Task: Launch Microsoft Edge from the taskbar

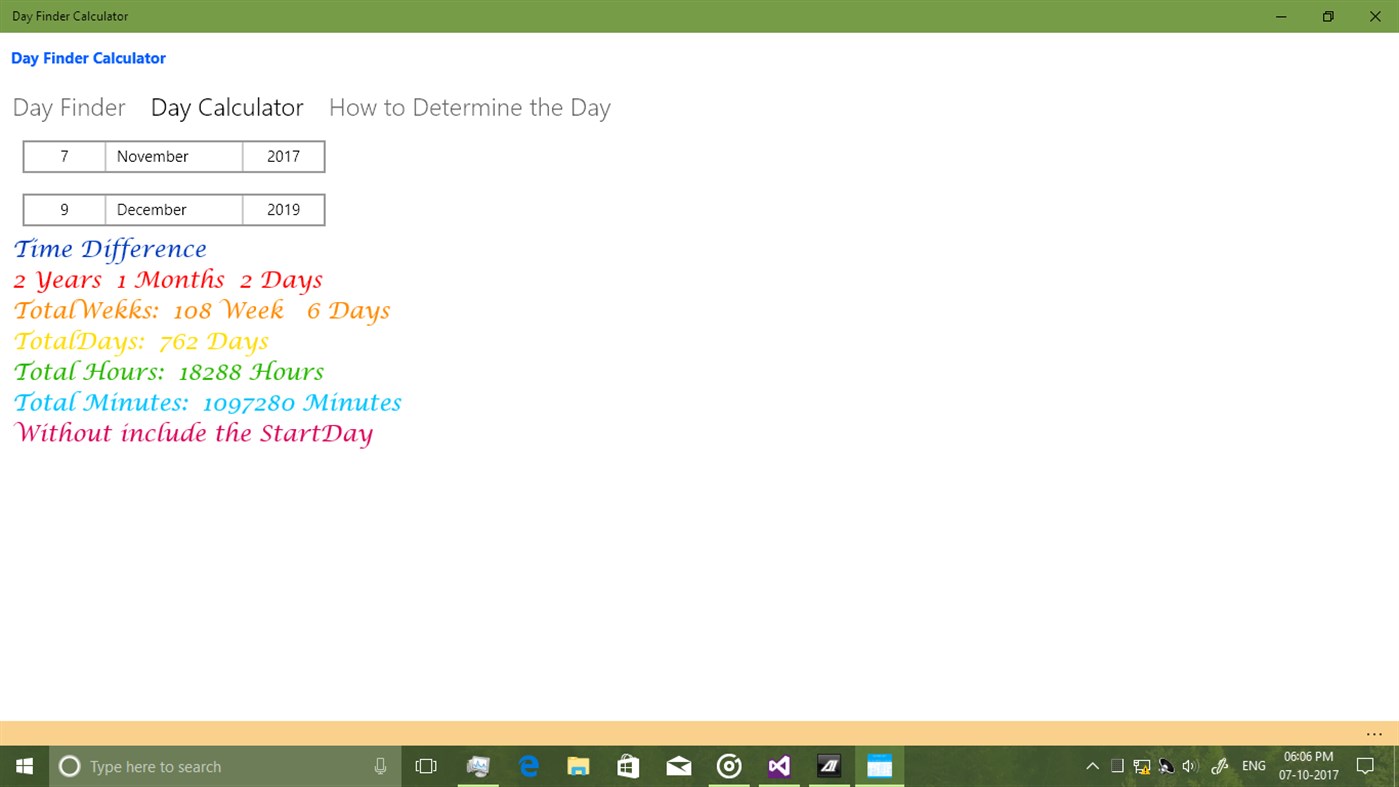Action: pos(528,766)
